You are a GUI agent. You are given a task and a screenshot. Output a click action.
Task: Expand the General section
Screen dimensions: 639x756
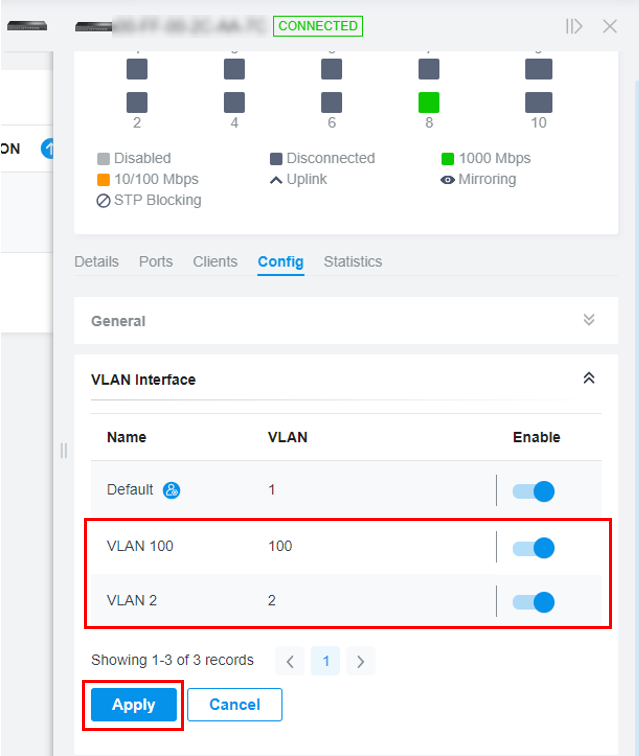tap(589, 320)
